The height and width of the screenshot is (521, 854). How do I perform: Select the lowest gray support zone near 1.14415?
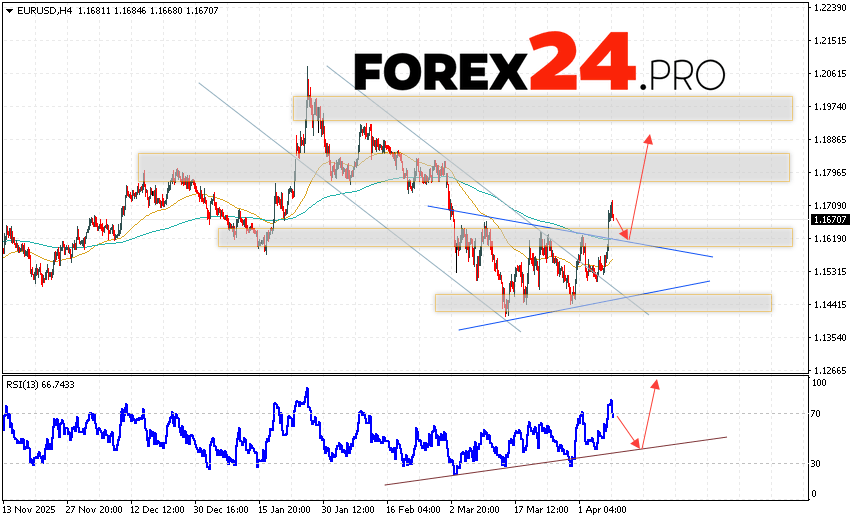point(602,302)
